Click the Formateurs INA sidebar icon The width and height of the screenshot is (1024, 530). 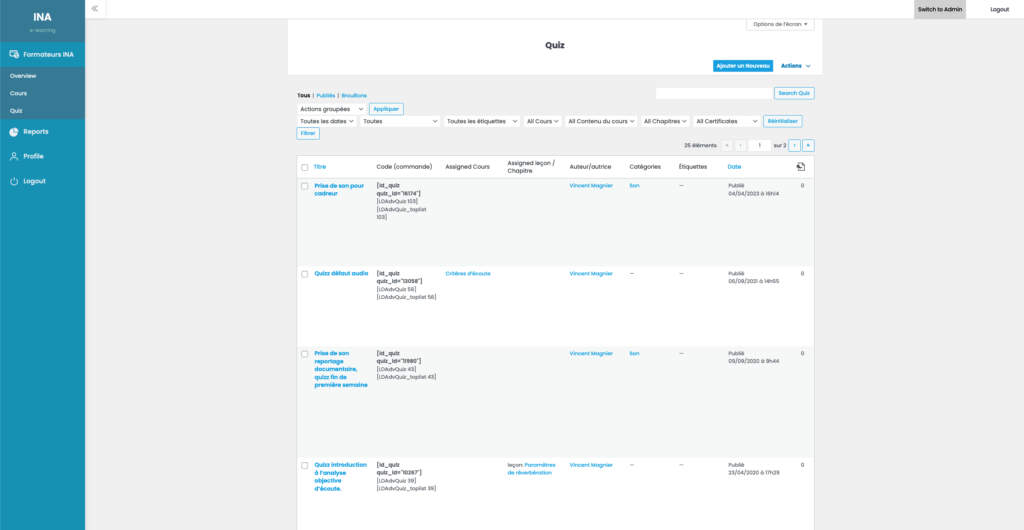click(x=14, y=54)
